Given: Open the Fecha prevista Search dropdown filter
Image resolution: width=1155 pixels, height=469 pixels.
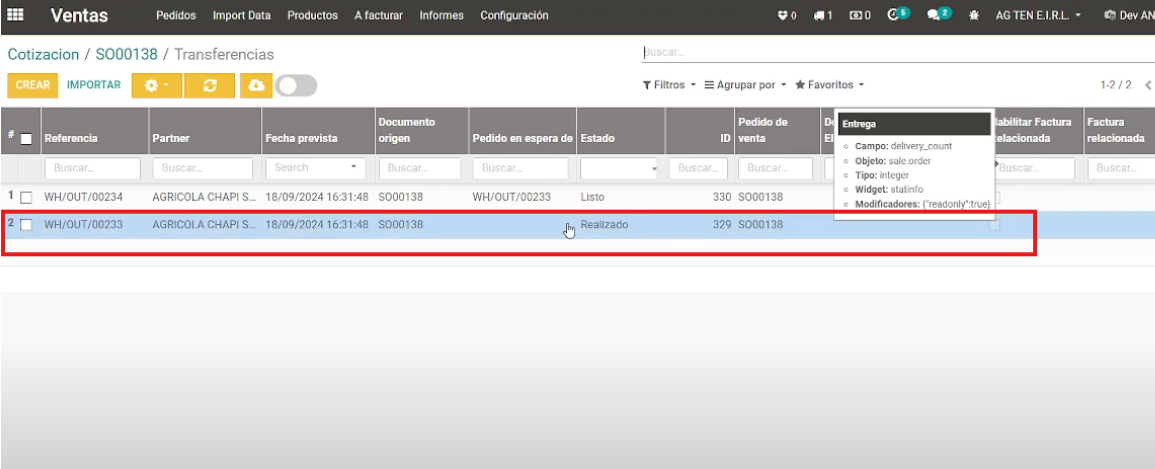Looking at the screenshot, I should [315, 168].
